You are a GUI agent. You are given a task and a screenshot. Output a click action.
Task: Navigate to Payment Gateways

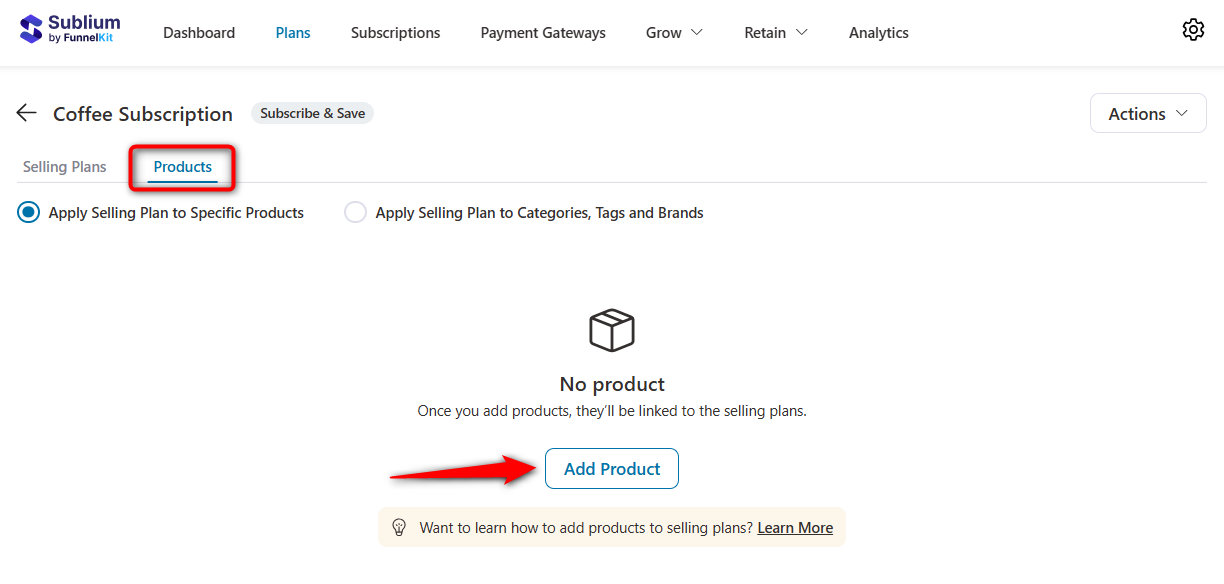coord(542,32)
